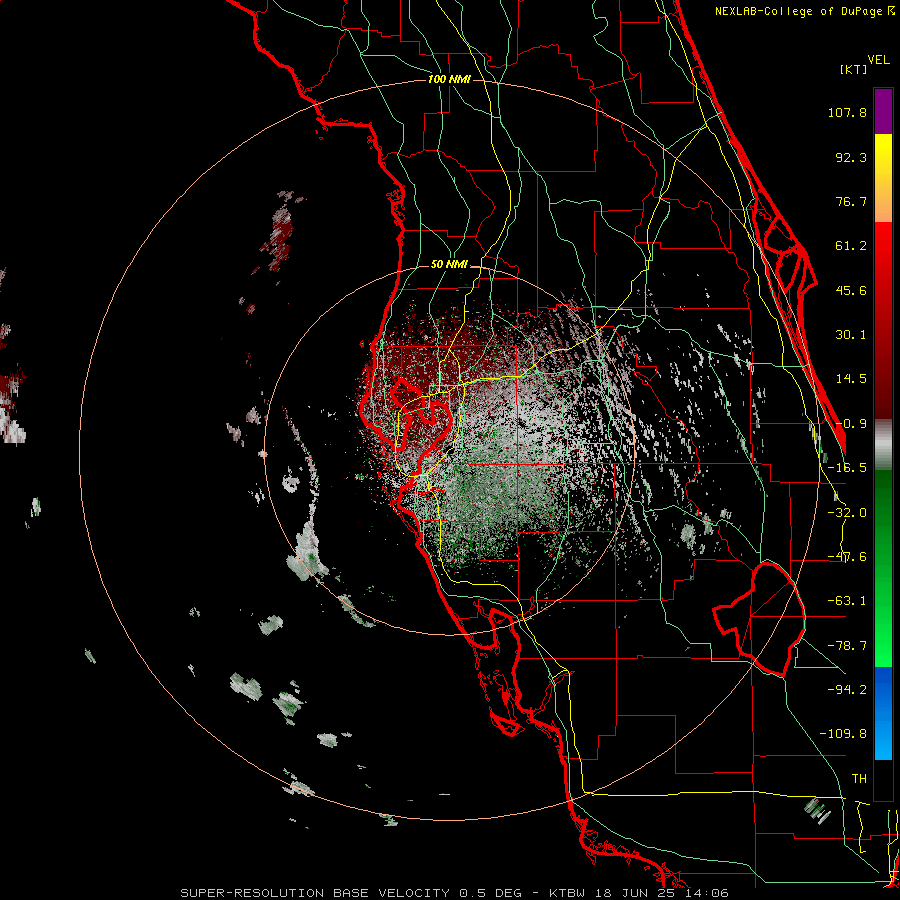Select the 76.7 velocity scale value

(851, 201)
